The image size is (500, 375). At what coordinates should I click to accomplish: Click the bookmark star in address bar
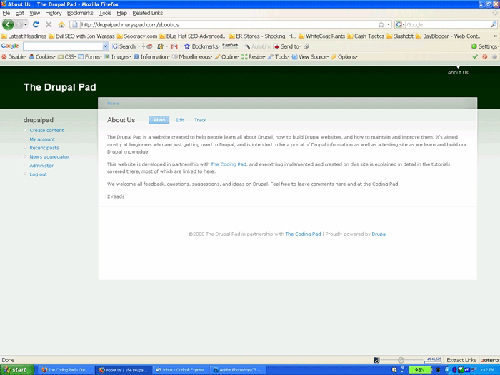click(381, 25)
